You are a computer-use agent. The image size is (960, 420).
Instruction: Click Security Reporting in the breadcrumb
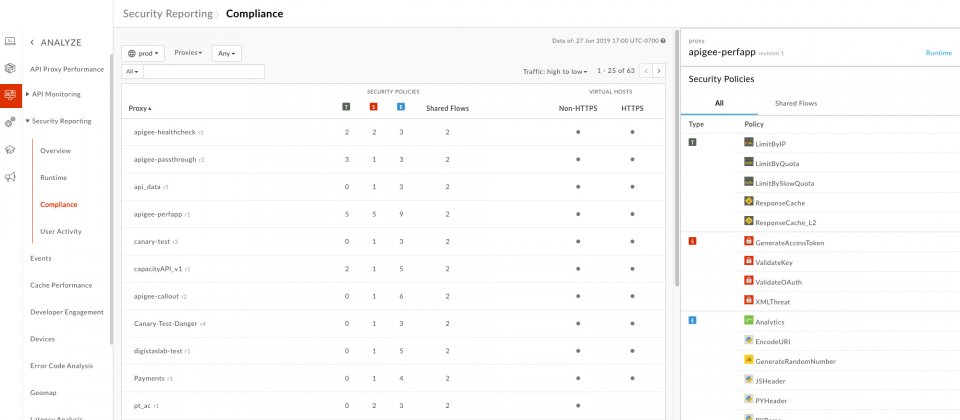167,13
